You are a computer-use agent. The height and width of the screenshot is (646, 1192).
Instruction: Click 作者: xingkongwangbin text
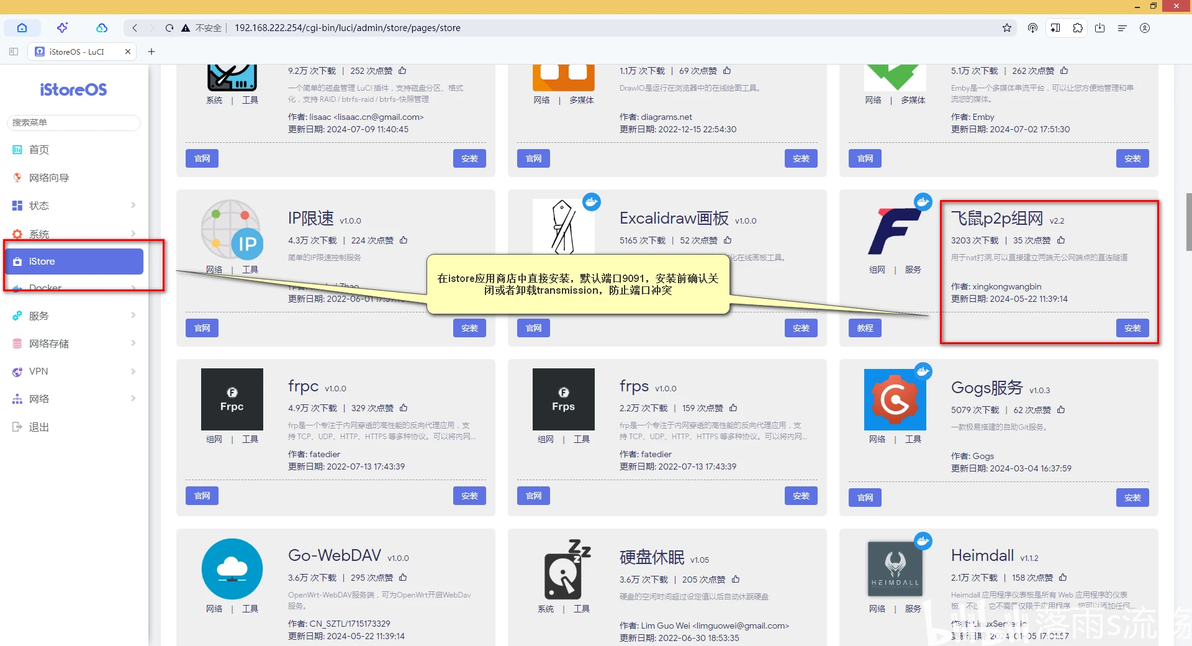996,287
